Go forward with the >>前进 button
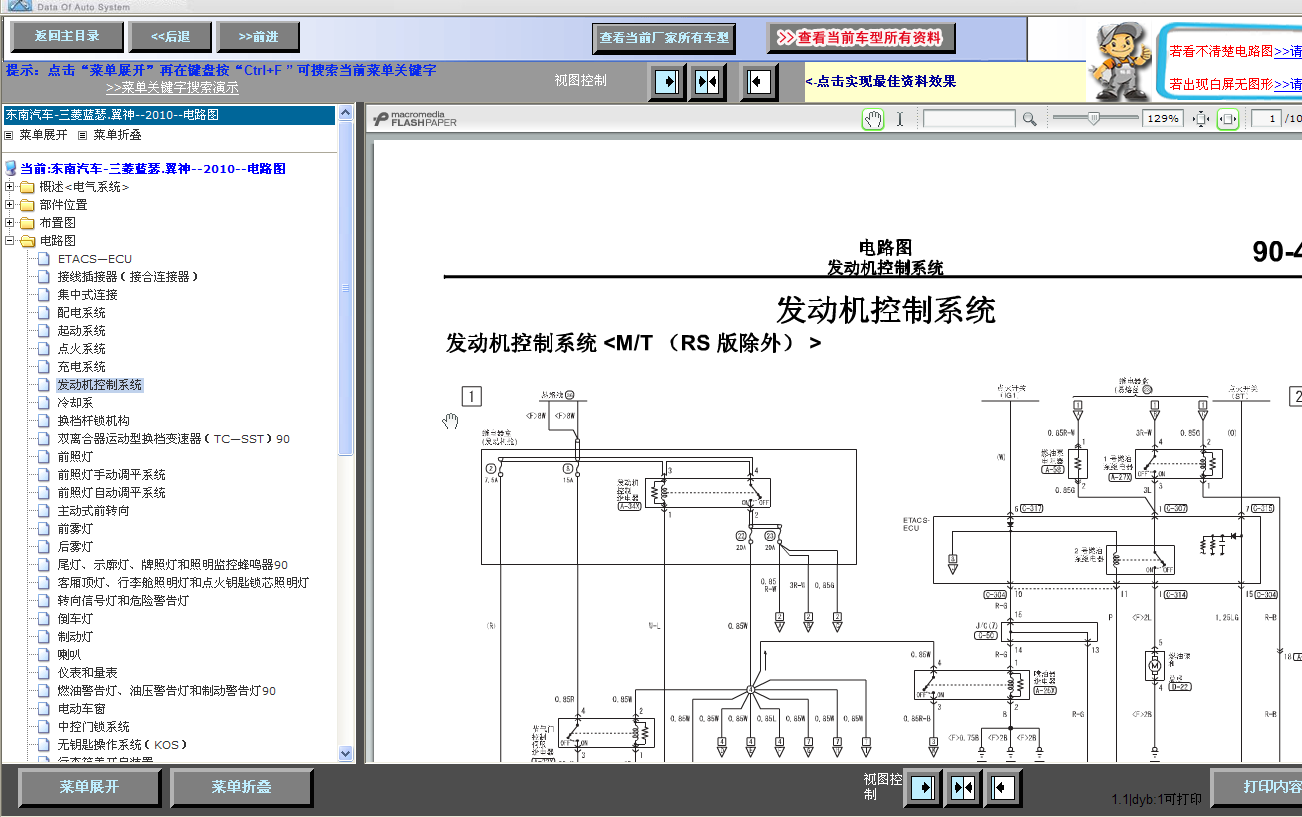 [258, 37]
